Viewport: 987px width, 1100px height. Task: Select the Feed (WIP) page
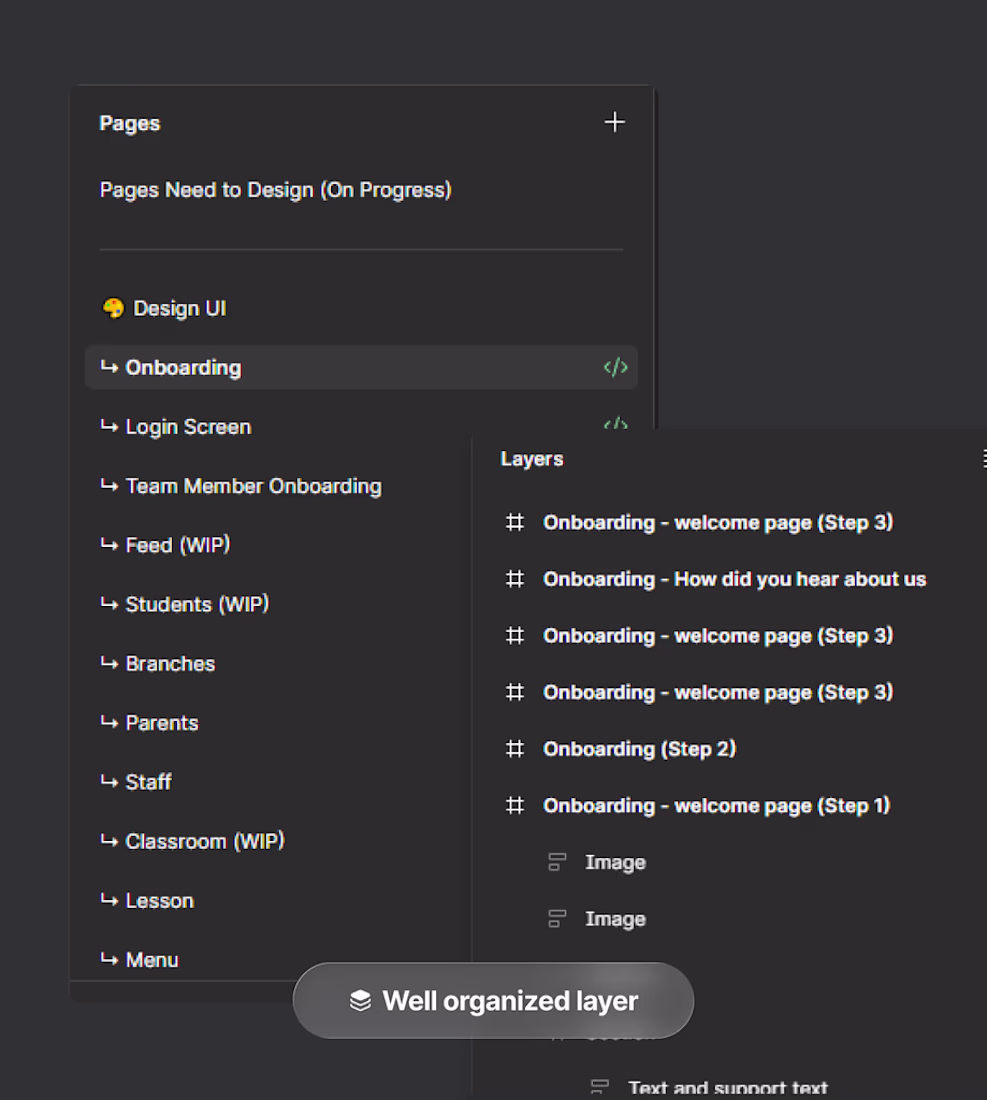tap(178, 545)
